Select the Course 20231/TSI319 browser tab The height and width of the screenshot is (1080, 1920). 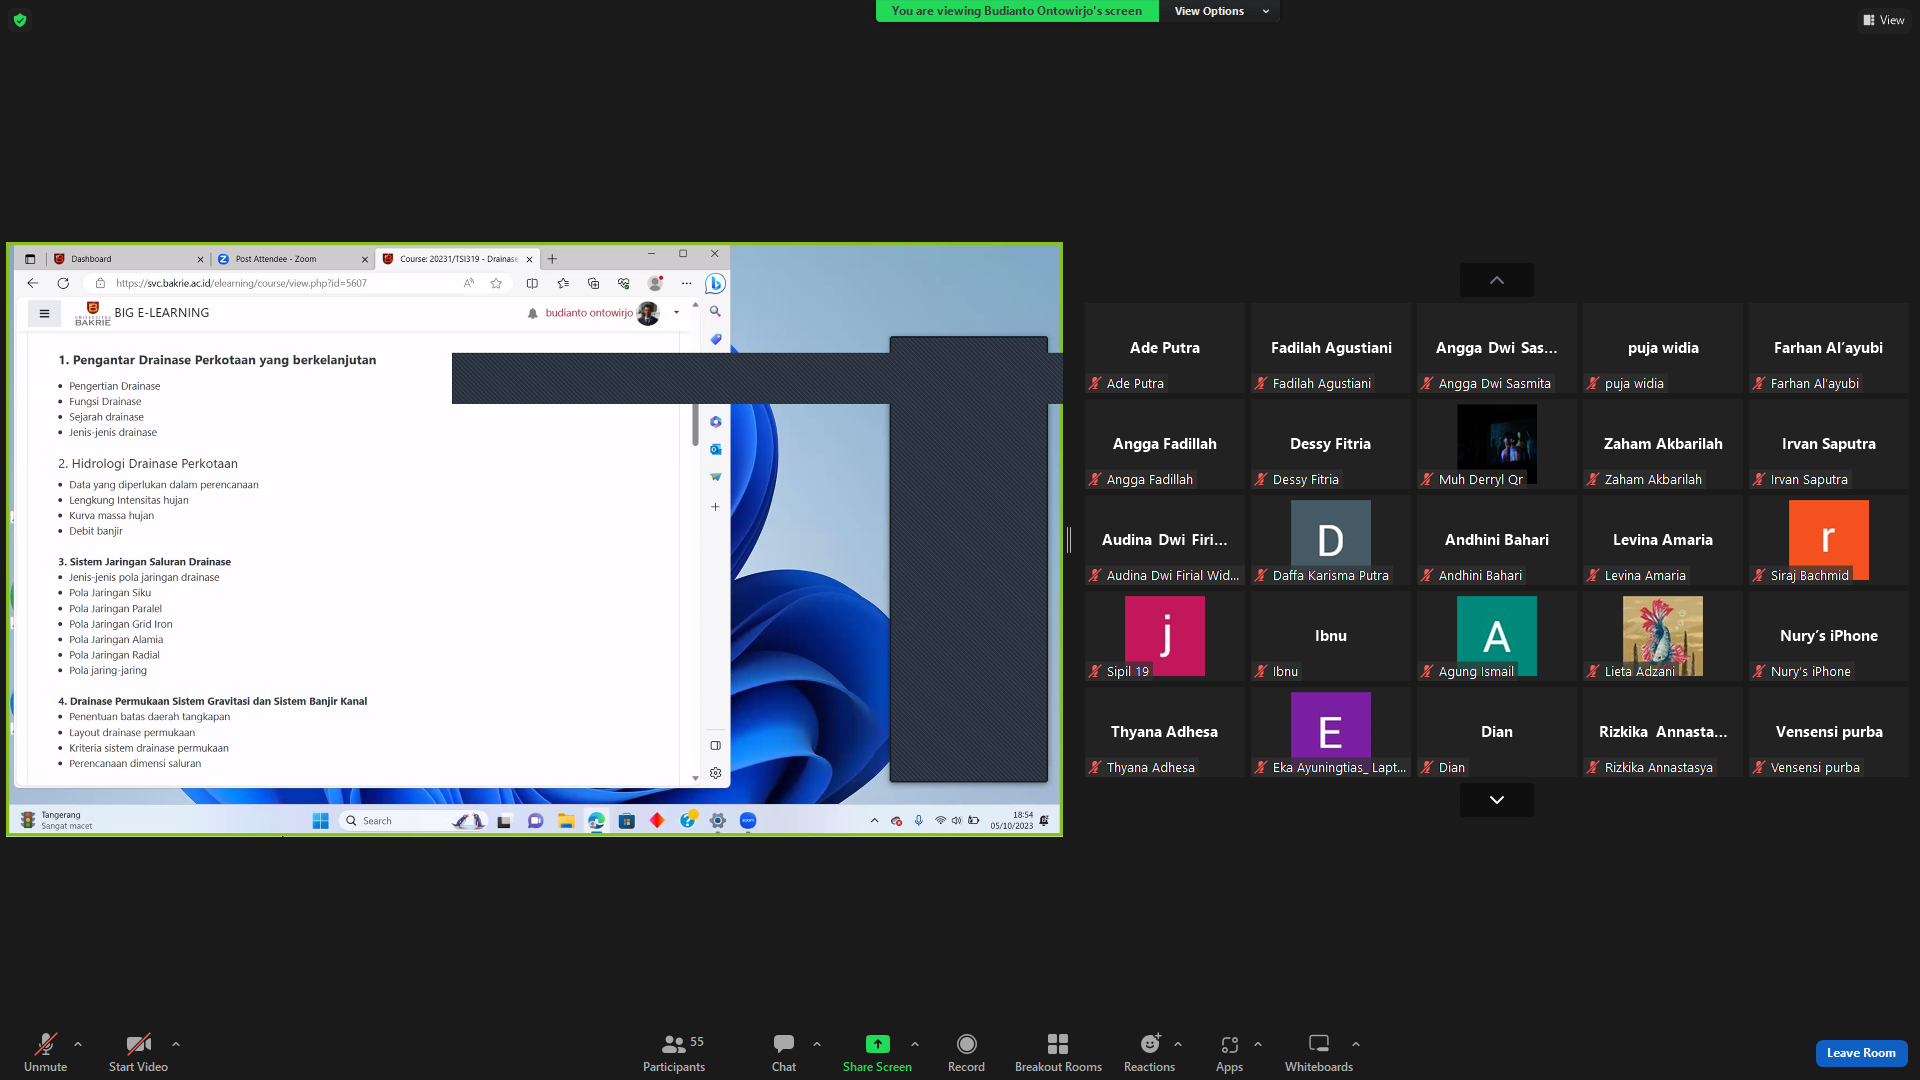(458, 259)
